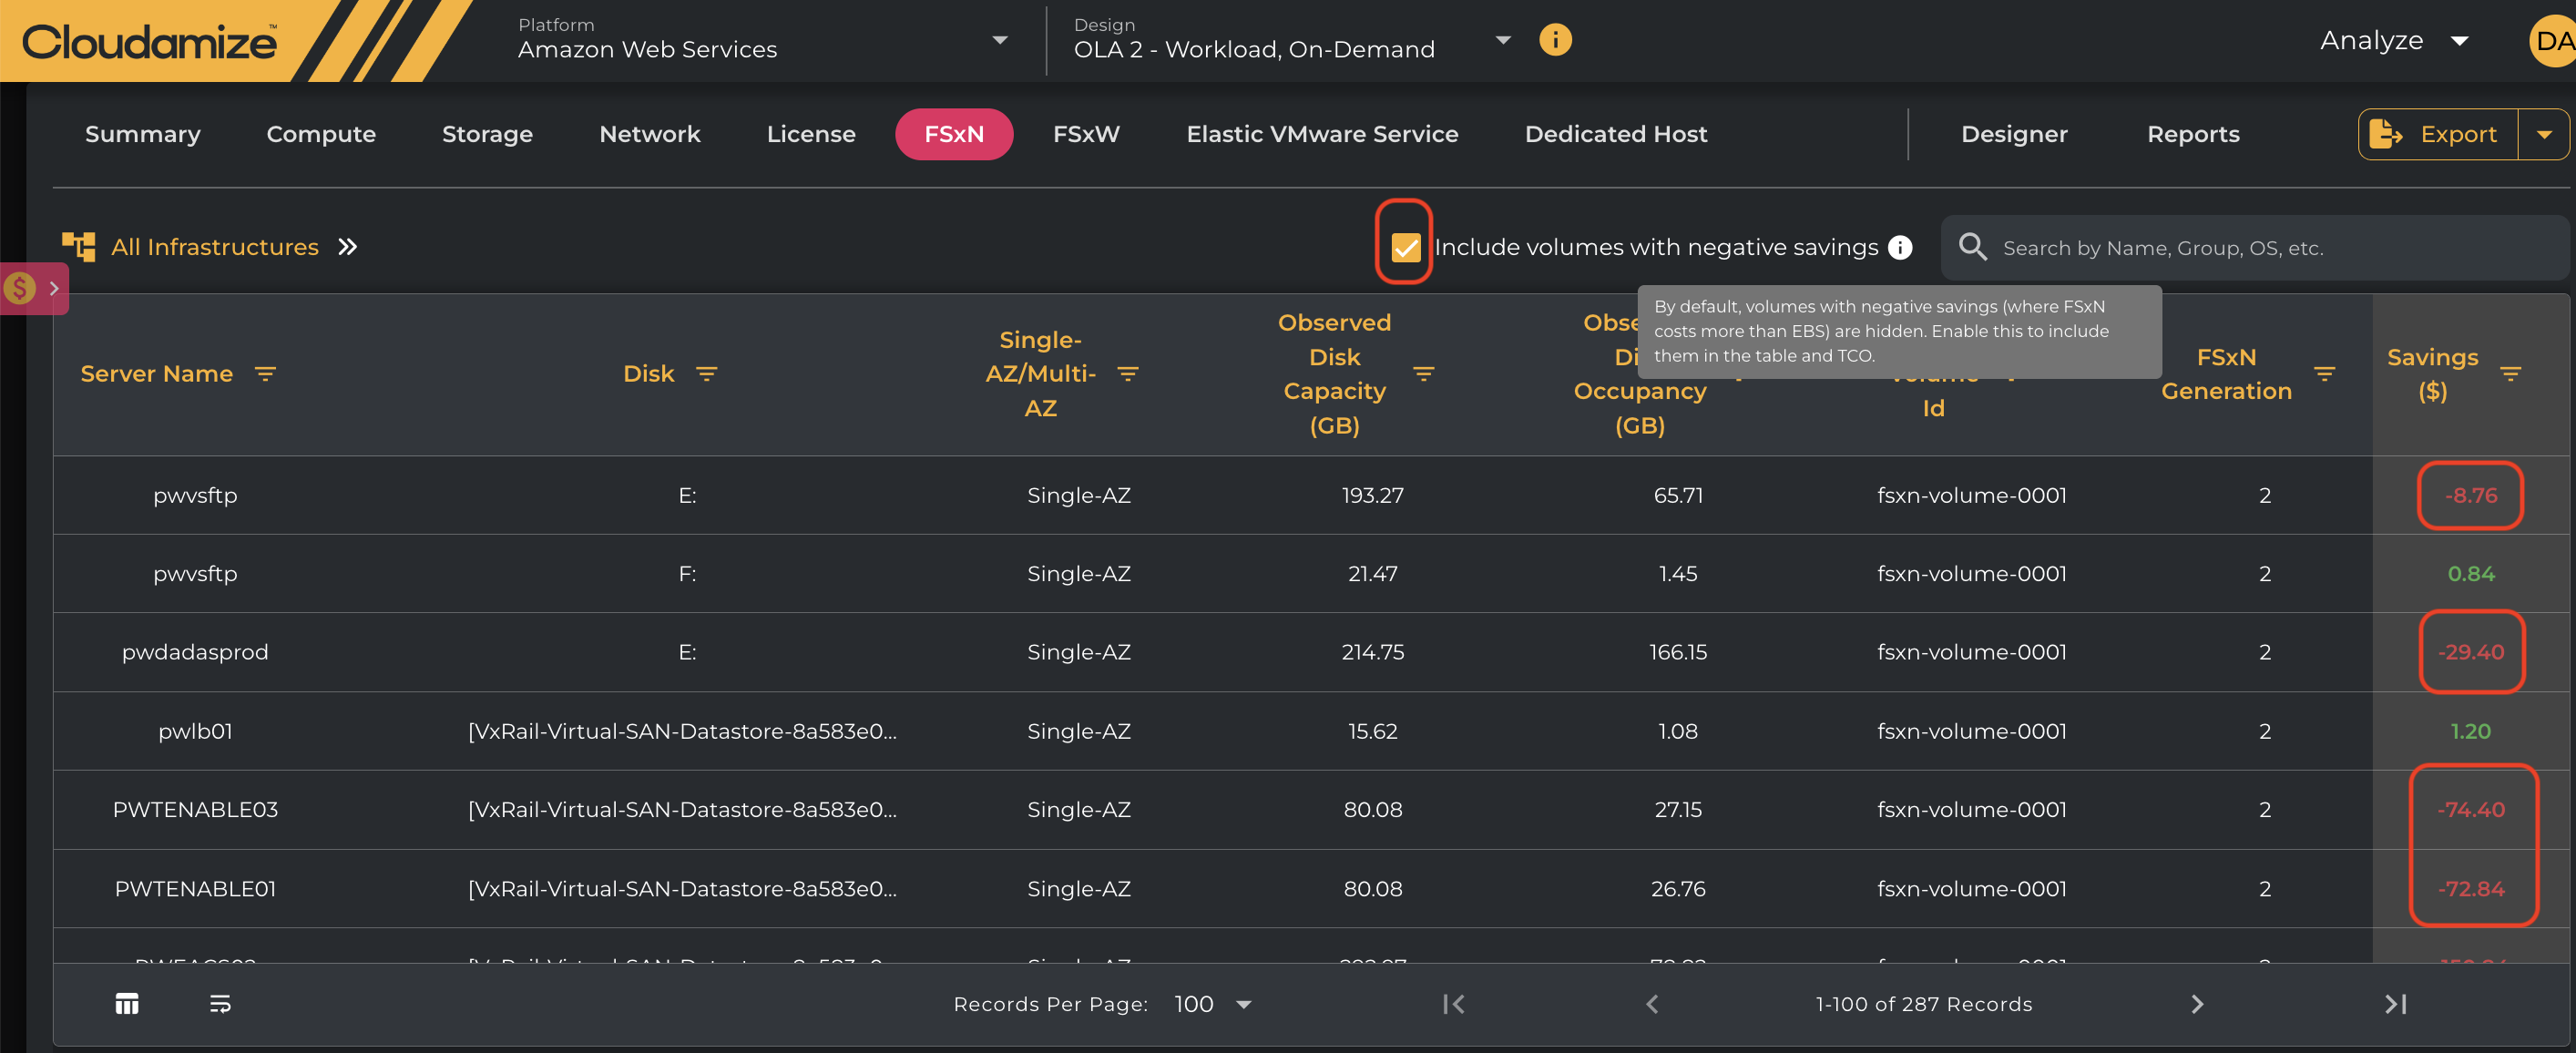Go to the next page
This screenshot has width=2576, height=1053.
(x=2197, y=1004)
